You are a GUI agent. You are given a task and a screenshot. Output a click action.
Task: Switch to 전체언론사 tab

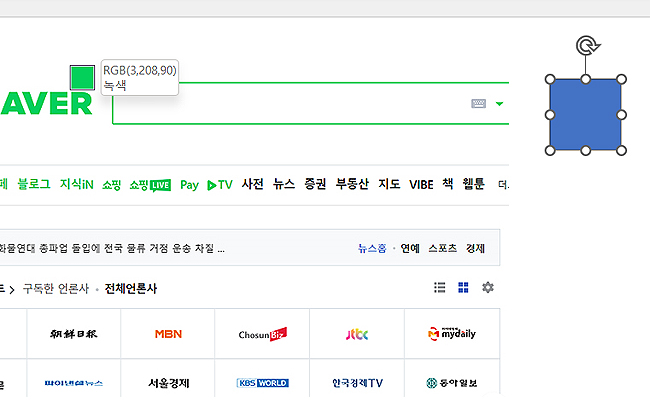(131, 288)
